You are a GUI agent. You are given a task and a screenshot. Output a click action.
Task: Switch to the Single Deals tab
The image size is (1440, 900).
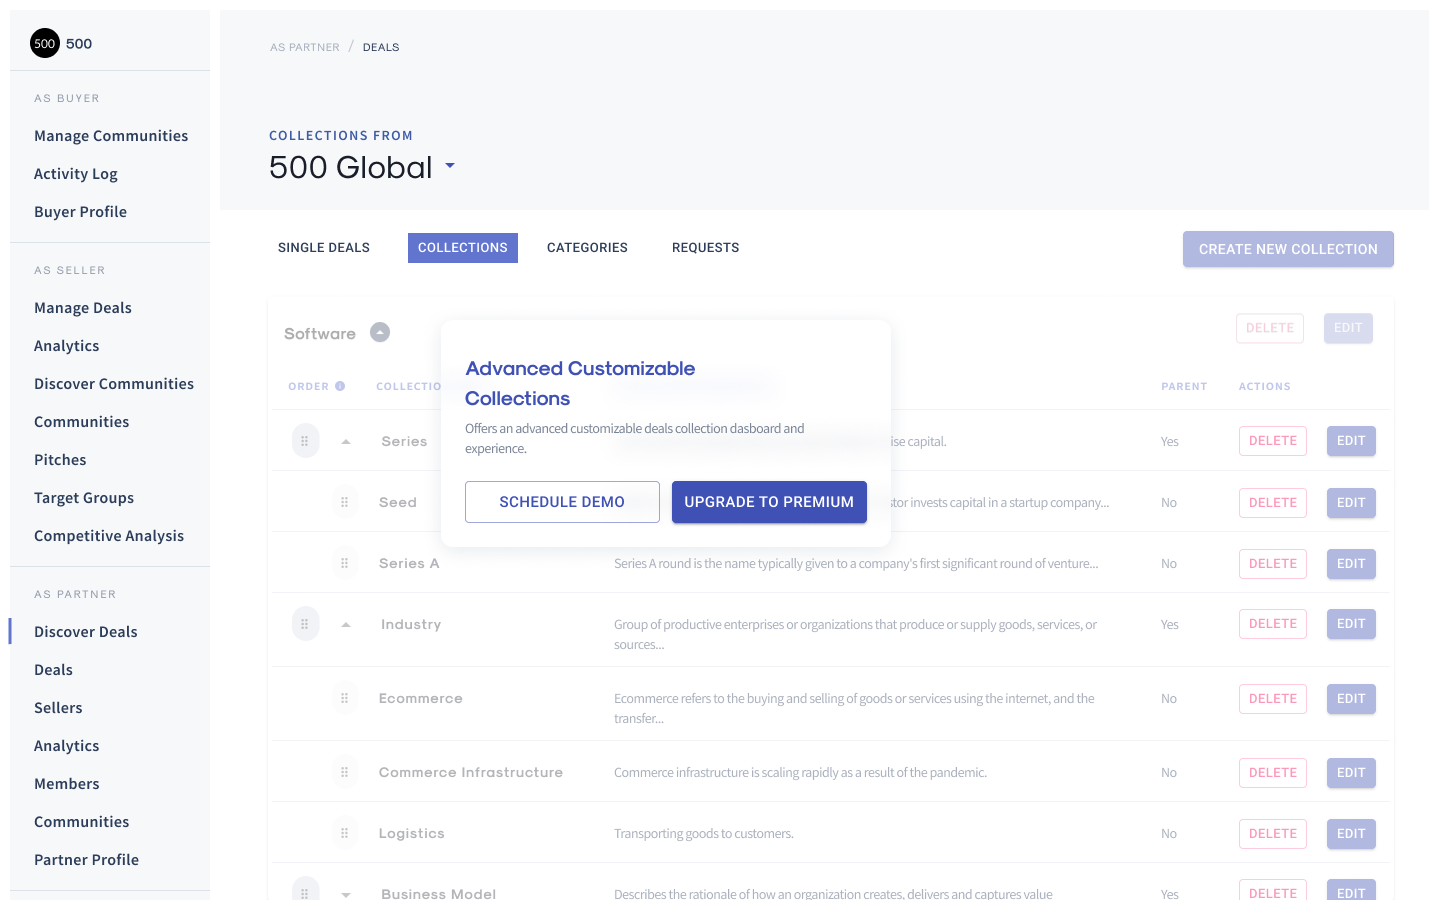[x=324, y=248]
